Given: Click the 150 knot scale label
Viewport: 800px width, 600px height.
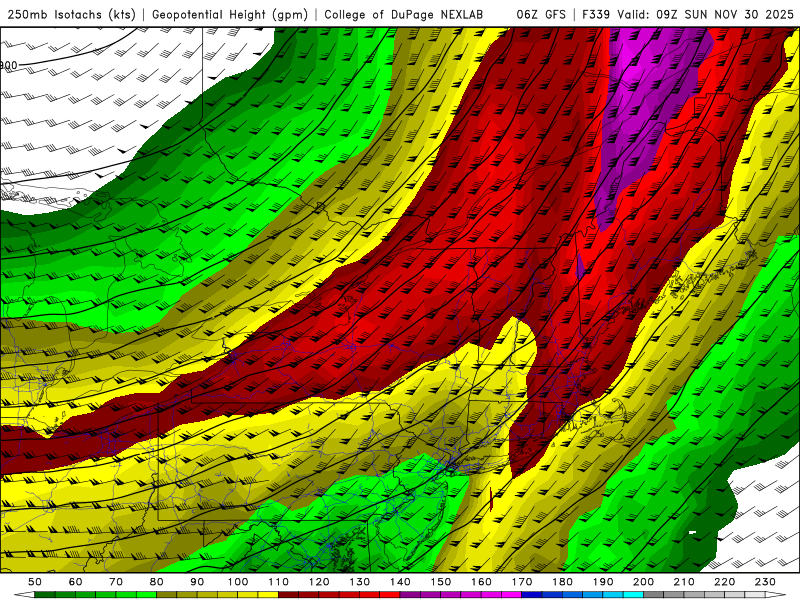Looking at the screenshot, I should [x=441, y=582].
